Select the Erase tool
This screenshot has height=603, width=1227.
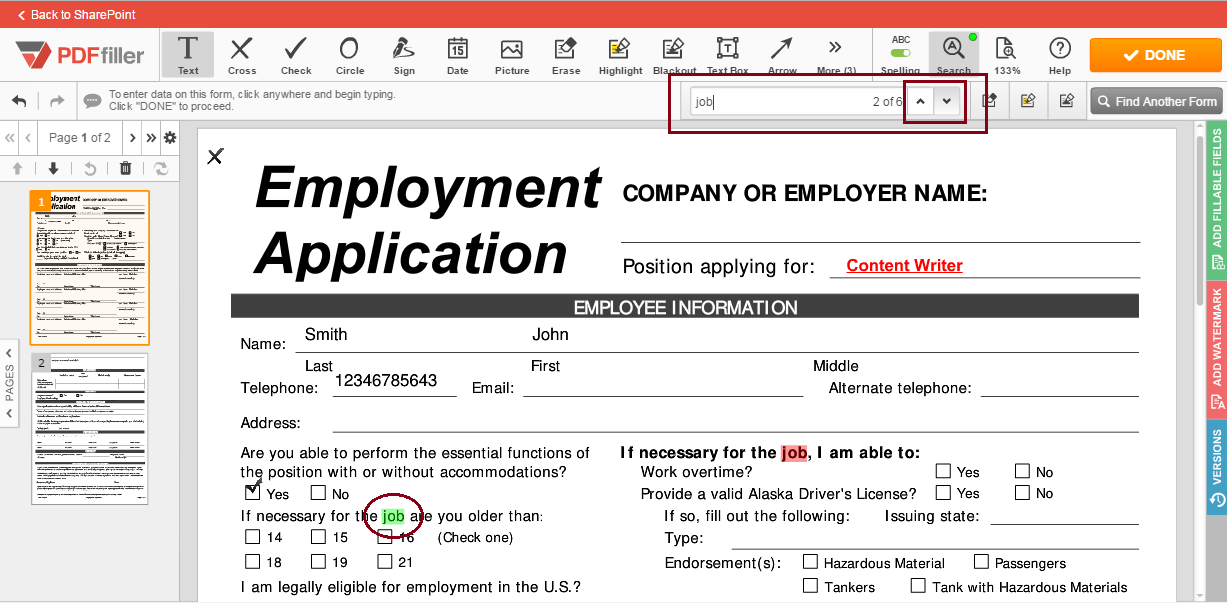[566, 55]
